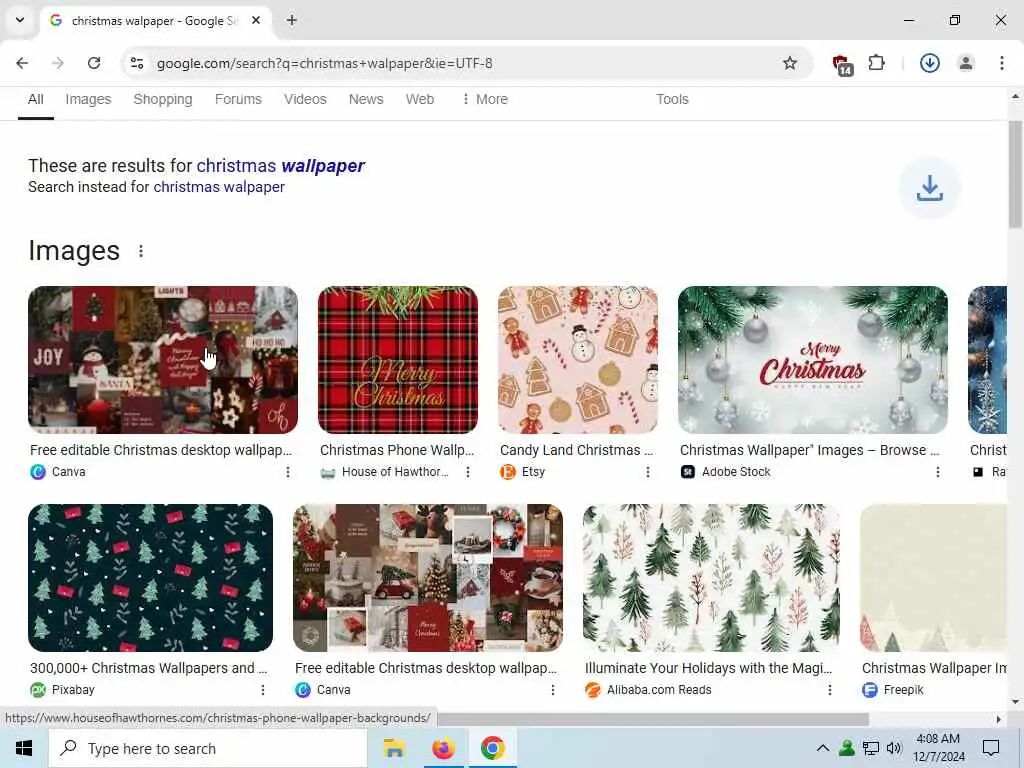Screen dimensions: 1024x768
Task: Switch to the Shopping tab
Action: tap(163, 99)
